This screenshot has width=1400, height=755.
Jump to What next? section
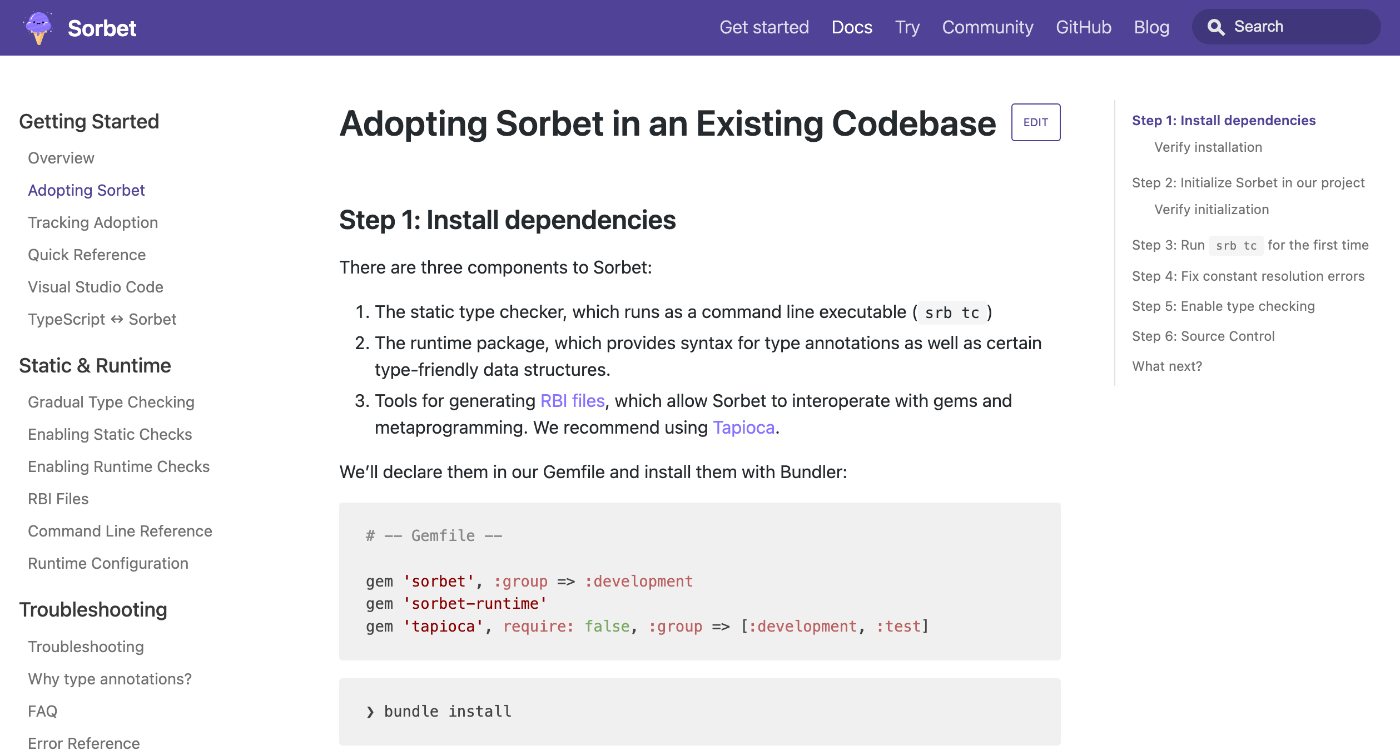pyautogui.click(x=1167, y=366)
